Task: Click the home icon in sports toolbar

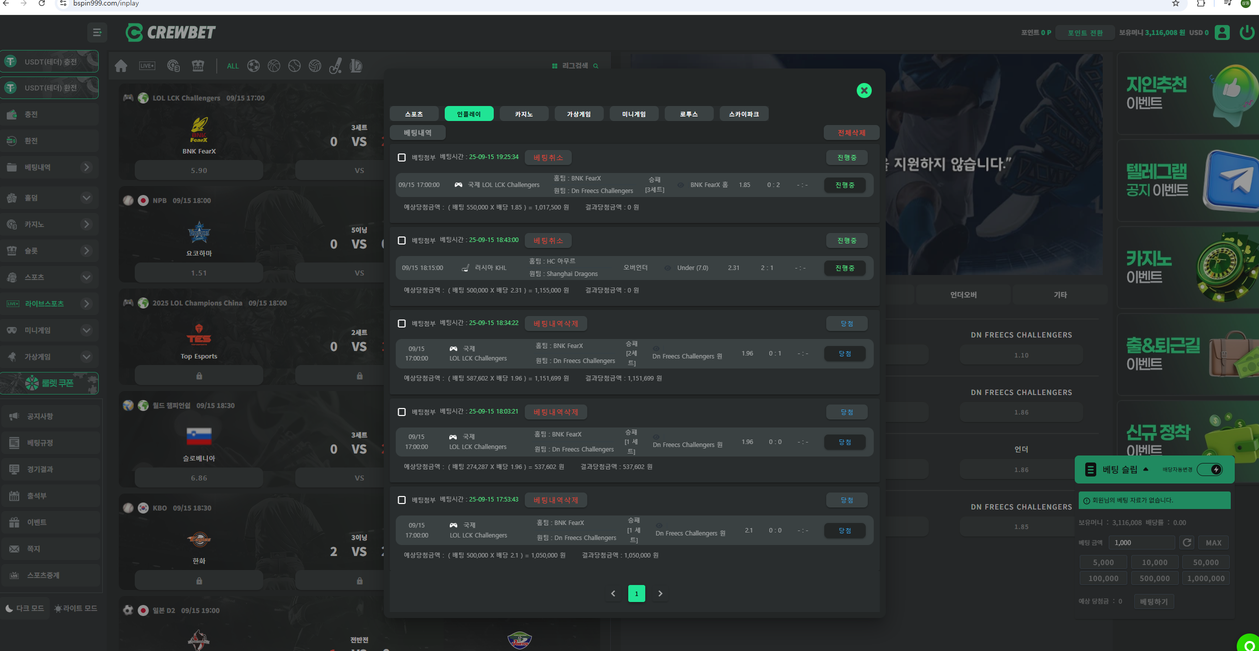Action: [121, 66]
